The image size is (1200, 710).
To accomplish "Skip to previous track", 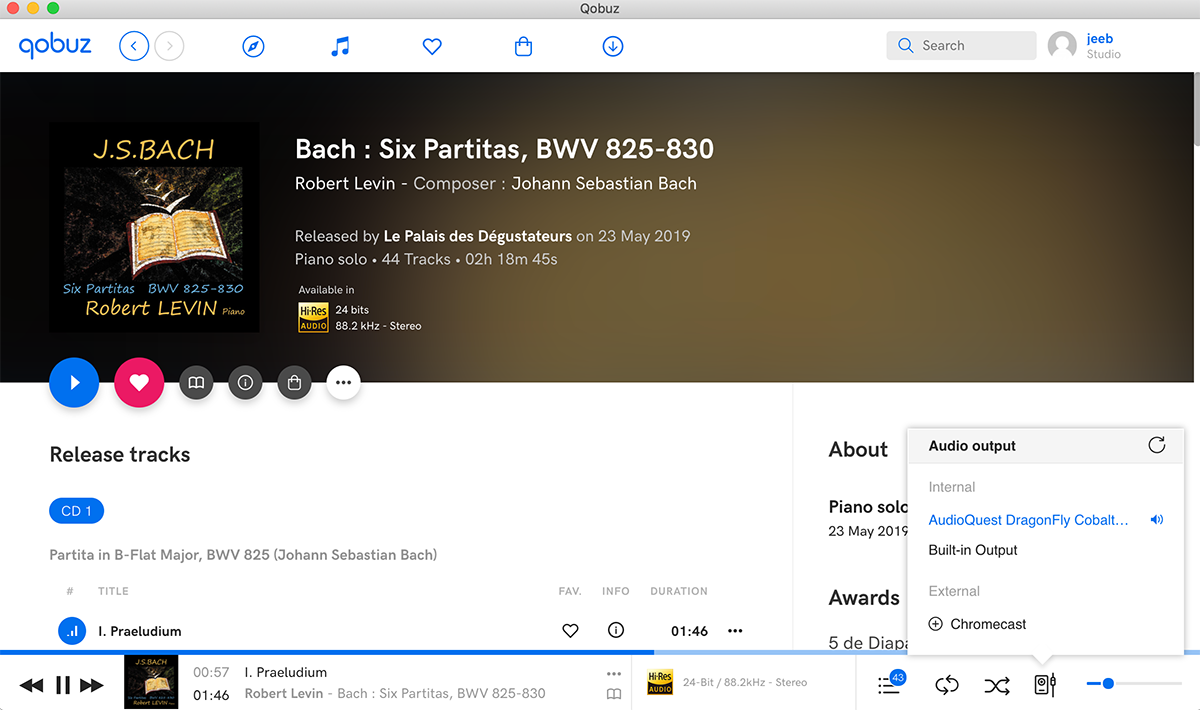I will 32,685.
